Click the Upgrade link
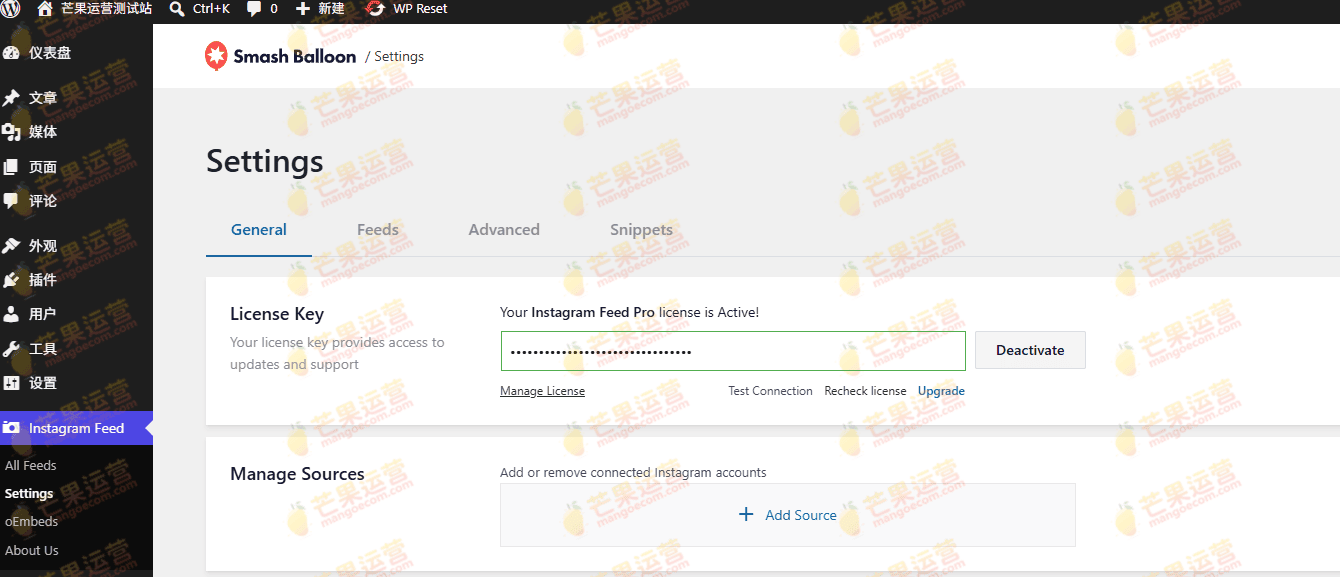 click(x=941, y=391)
